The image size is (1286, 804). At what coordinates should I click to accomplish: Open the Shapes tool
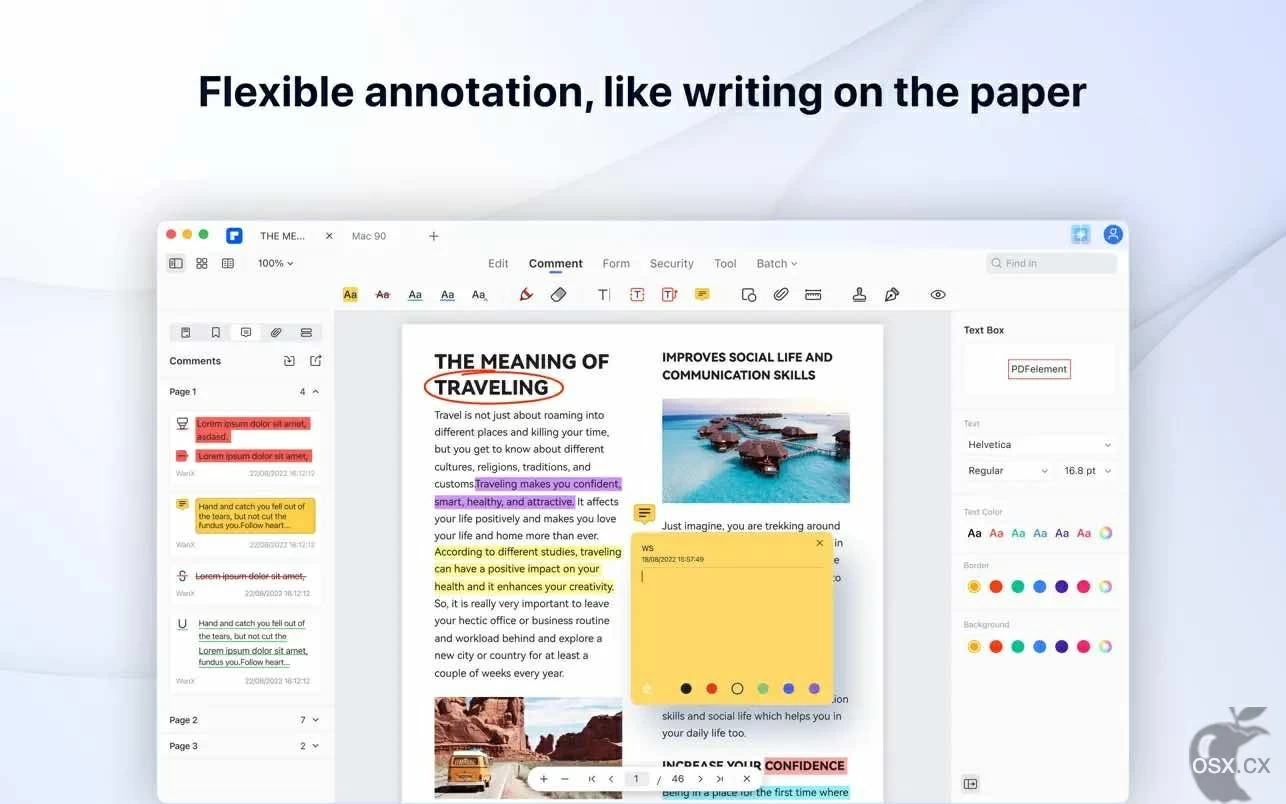point(748,294)
